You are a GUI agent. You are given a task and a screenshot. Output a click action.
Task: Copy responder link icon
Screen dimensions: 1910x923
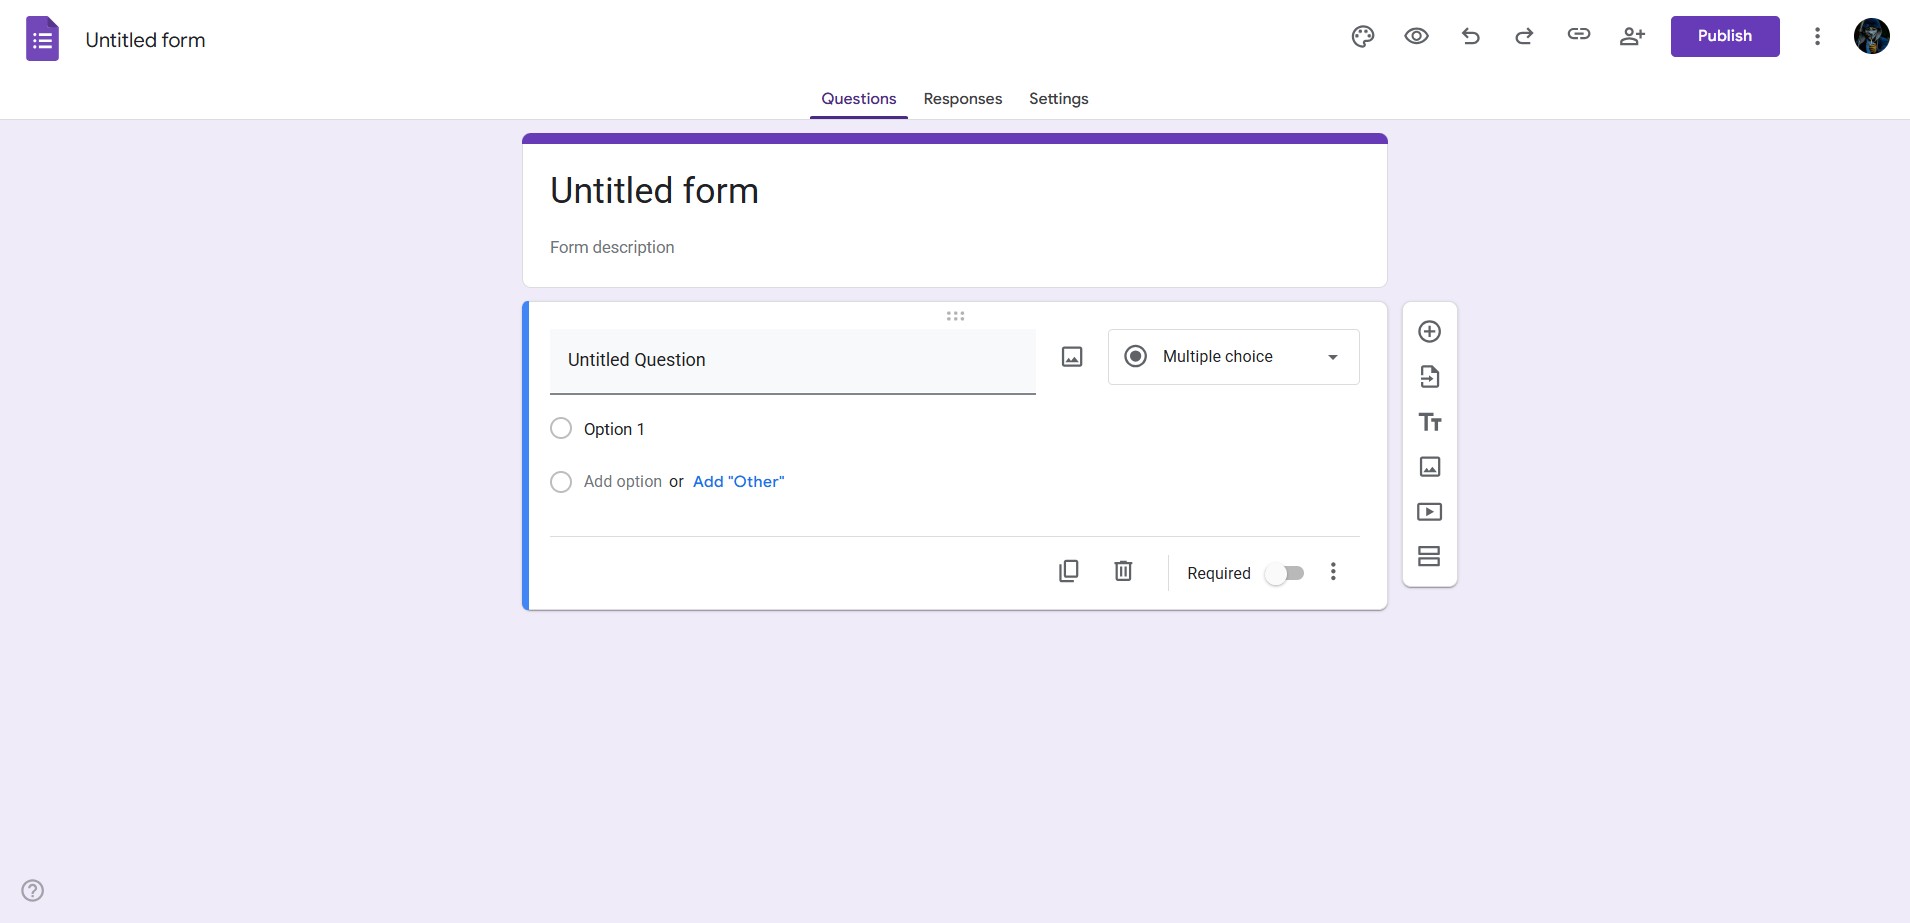point(1578,35)
